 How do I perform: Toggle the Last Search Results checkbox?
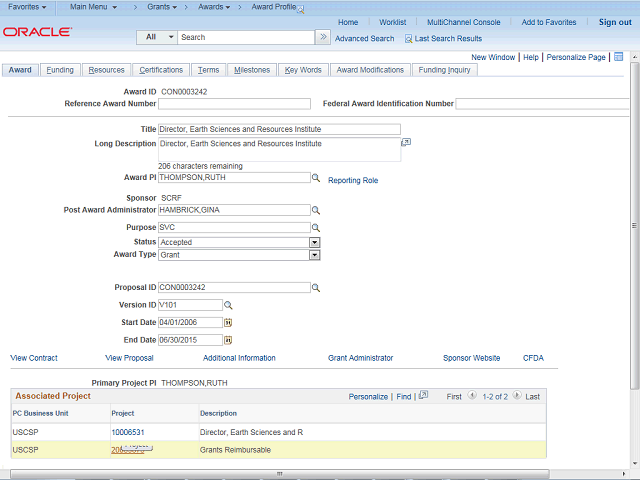pyautogui.click(x=408, y=38)
